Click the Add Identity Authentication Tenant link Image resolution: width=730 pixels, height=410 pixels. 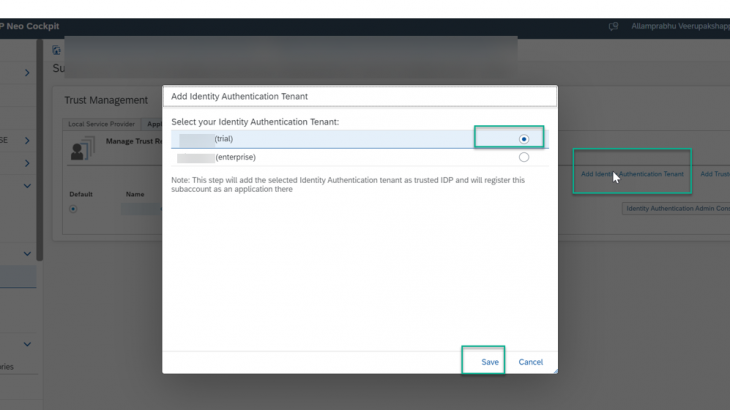(632, 174)
